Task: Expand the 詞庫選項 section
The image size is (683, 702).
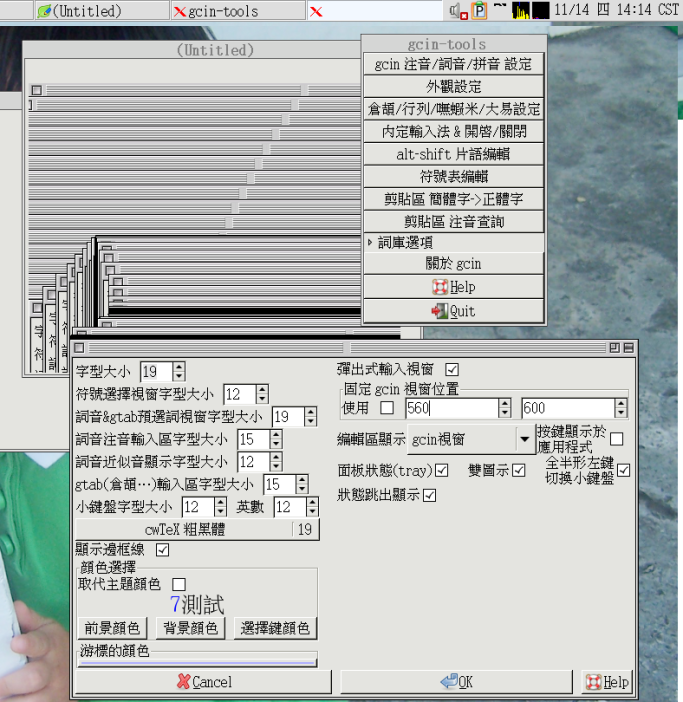Action: point(455,242)
